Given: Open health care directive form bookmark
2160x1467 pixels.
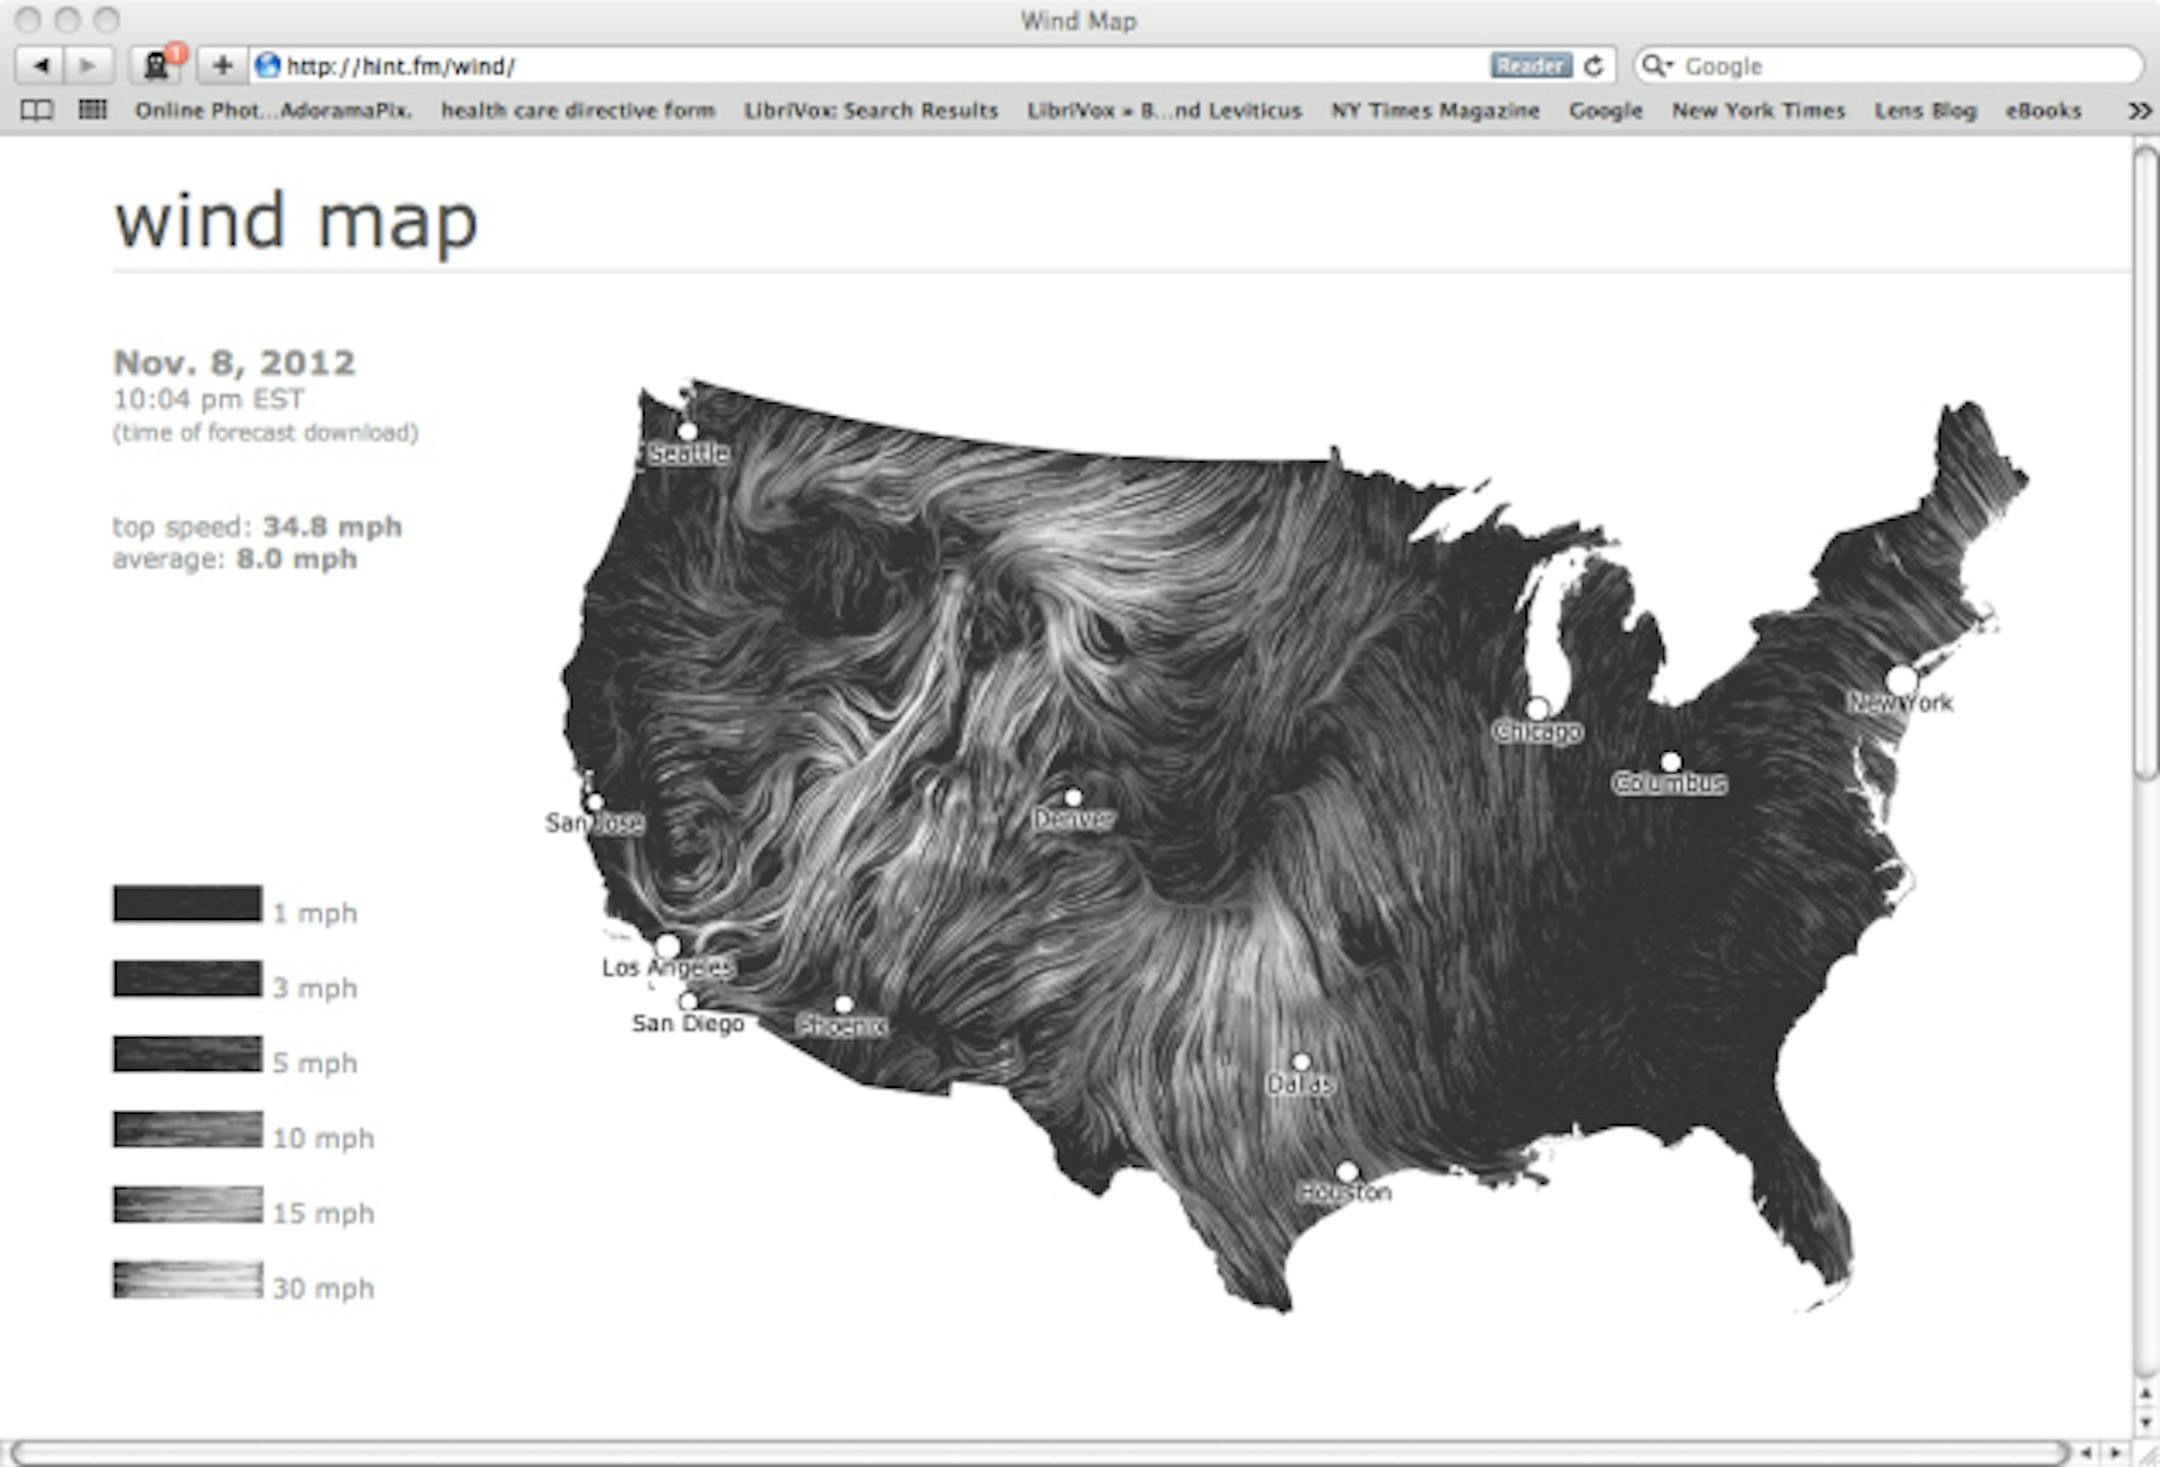Looking at the screenshot, I should 578,111.
